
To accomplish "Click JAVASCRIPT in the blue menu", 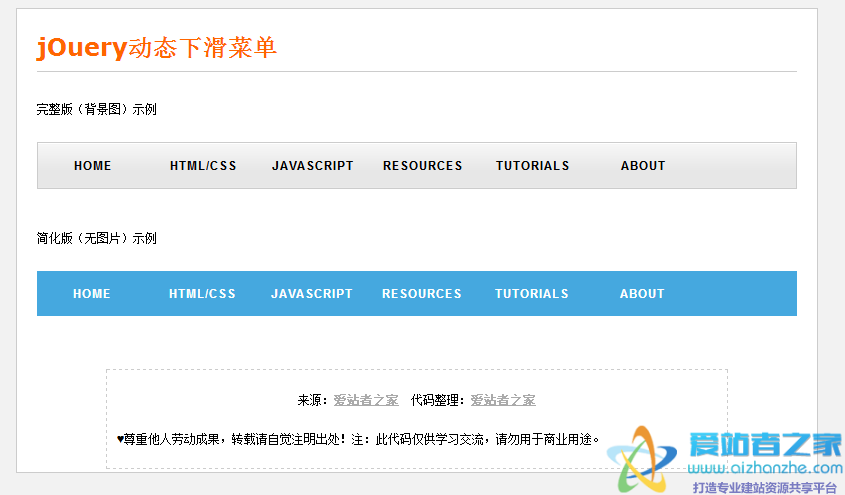I will (x=311, y=294).
